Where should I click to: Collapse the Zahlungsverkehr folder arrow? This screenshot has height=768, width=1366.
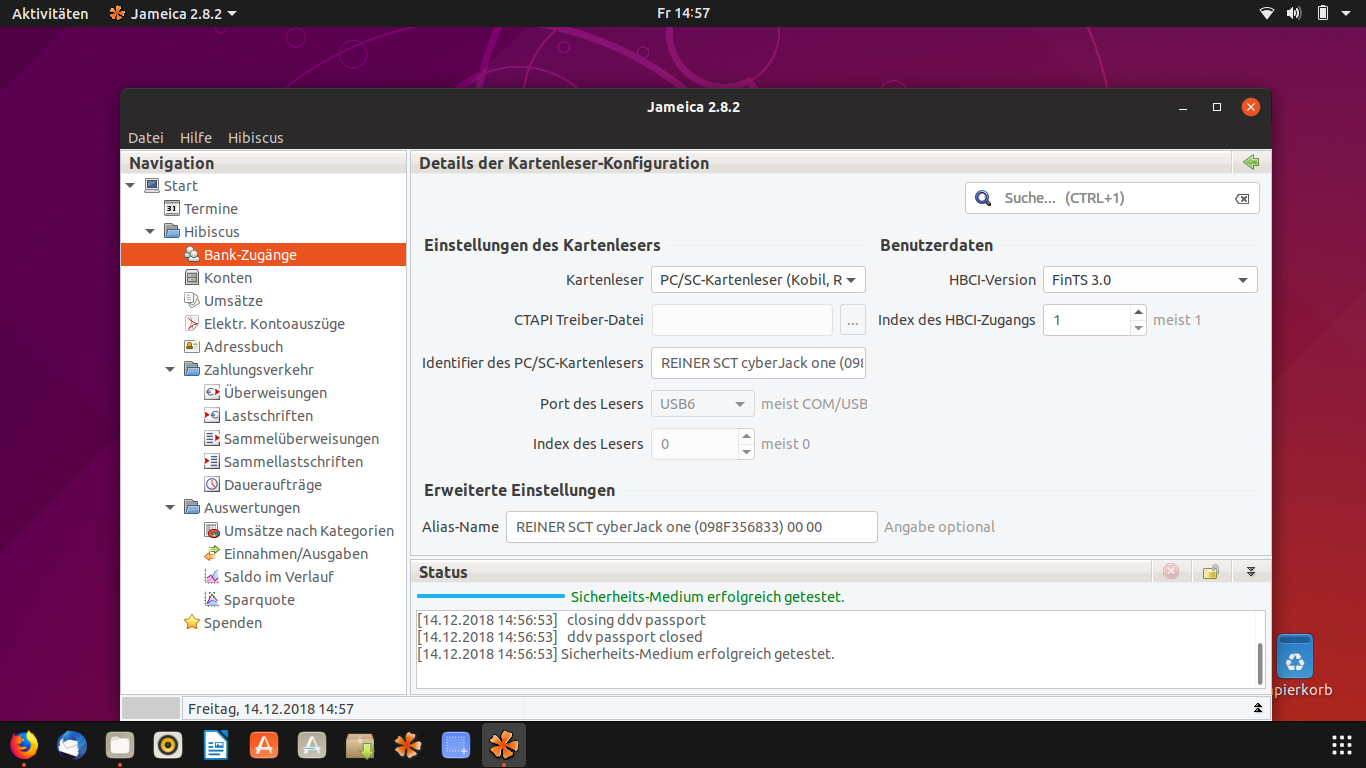pos(170,370)
